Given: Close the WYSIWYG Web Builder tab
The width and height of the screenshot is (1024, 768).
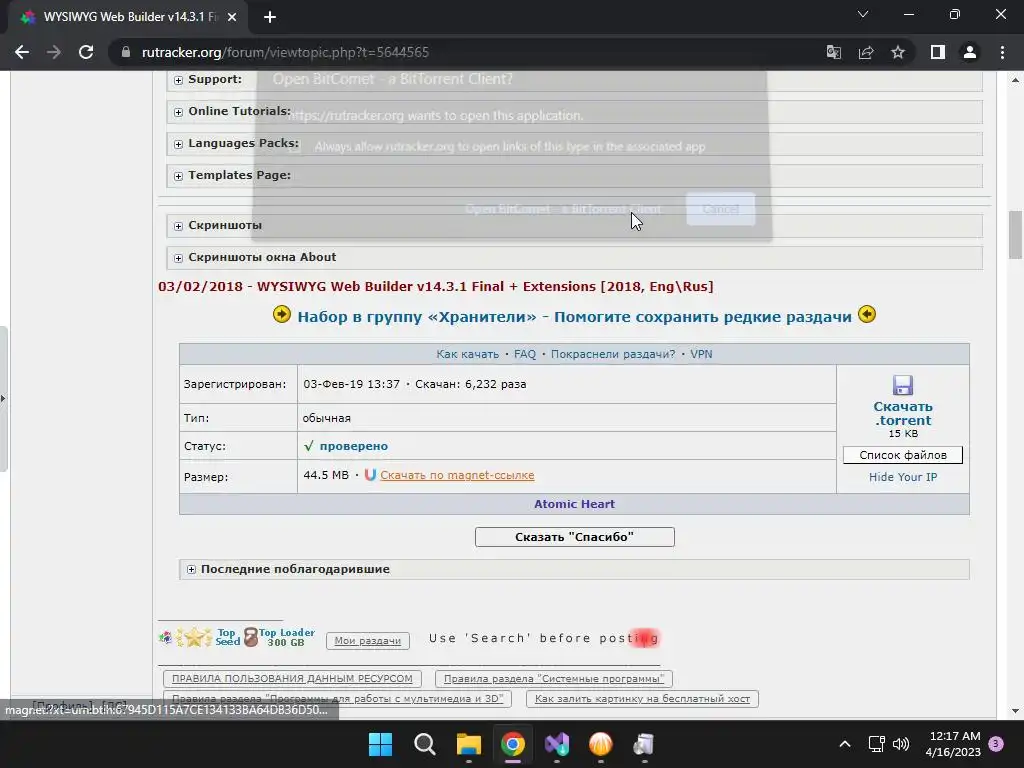Looking at the screenshot, I should pyautogui.click(x=232, y=17).
